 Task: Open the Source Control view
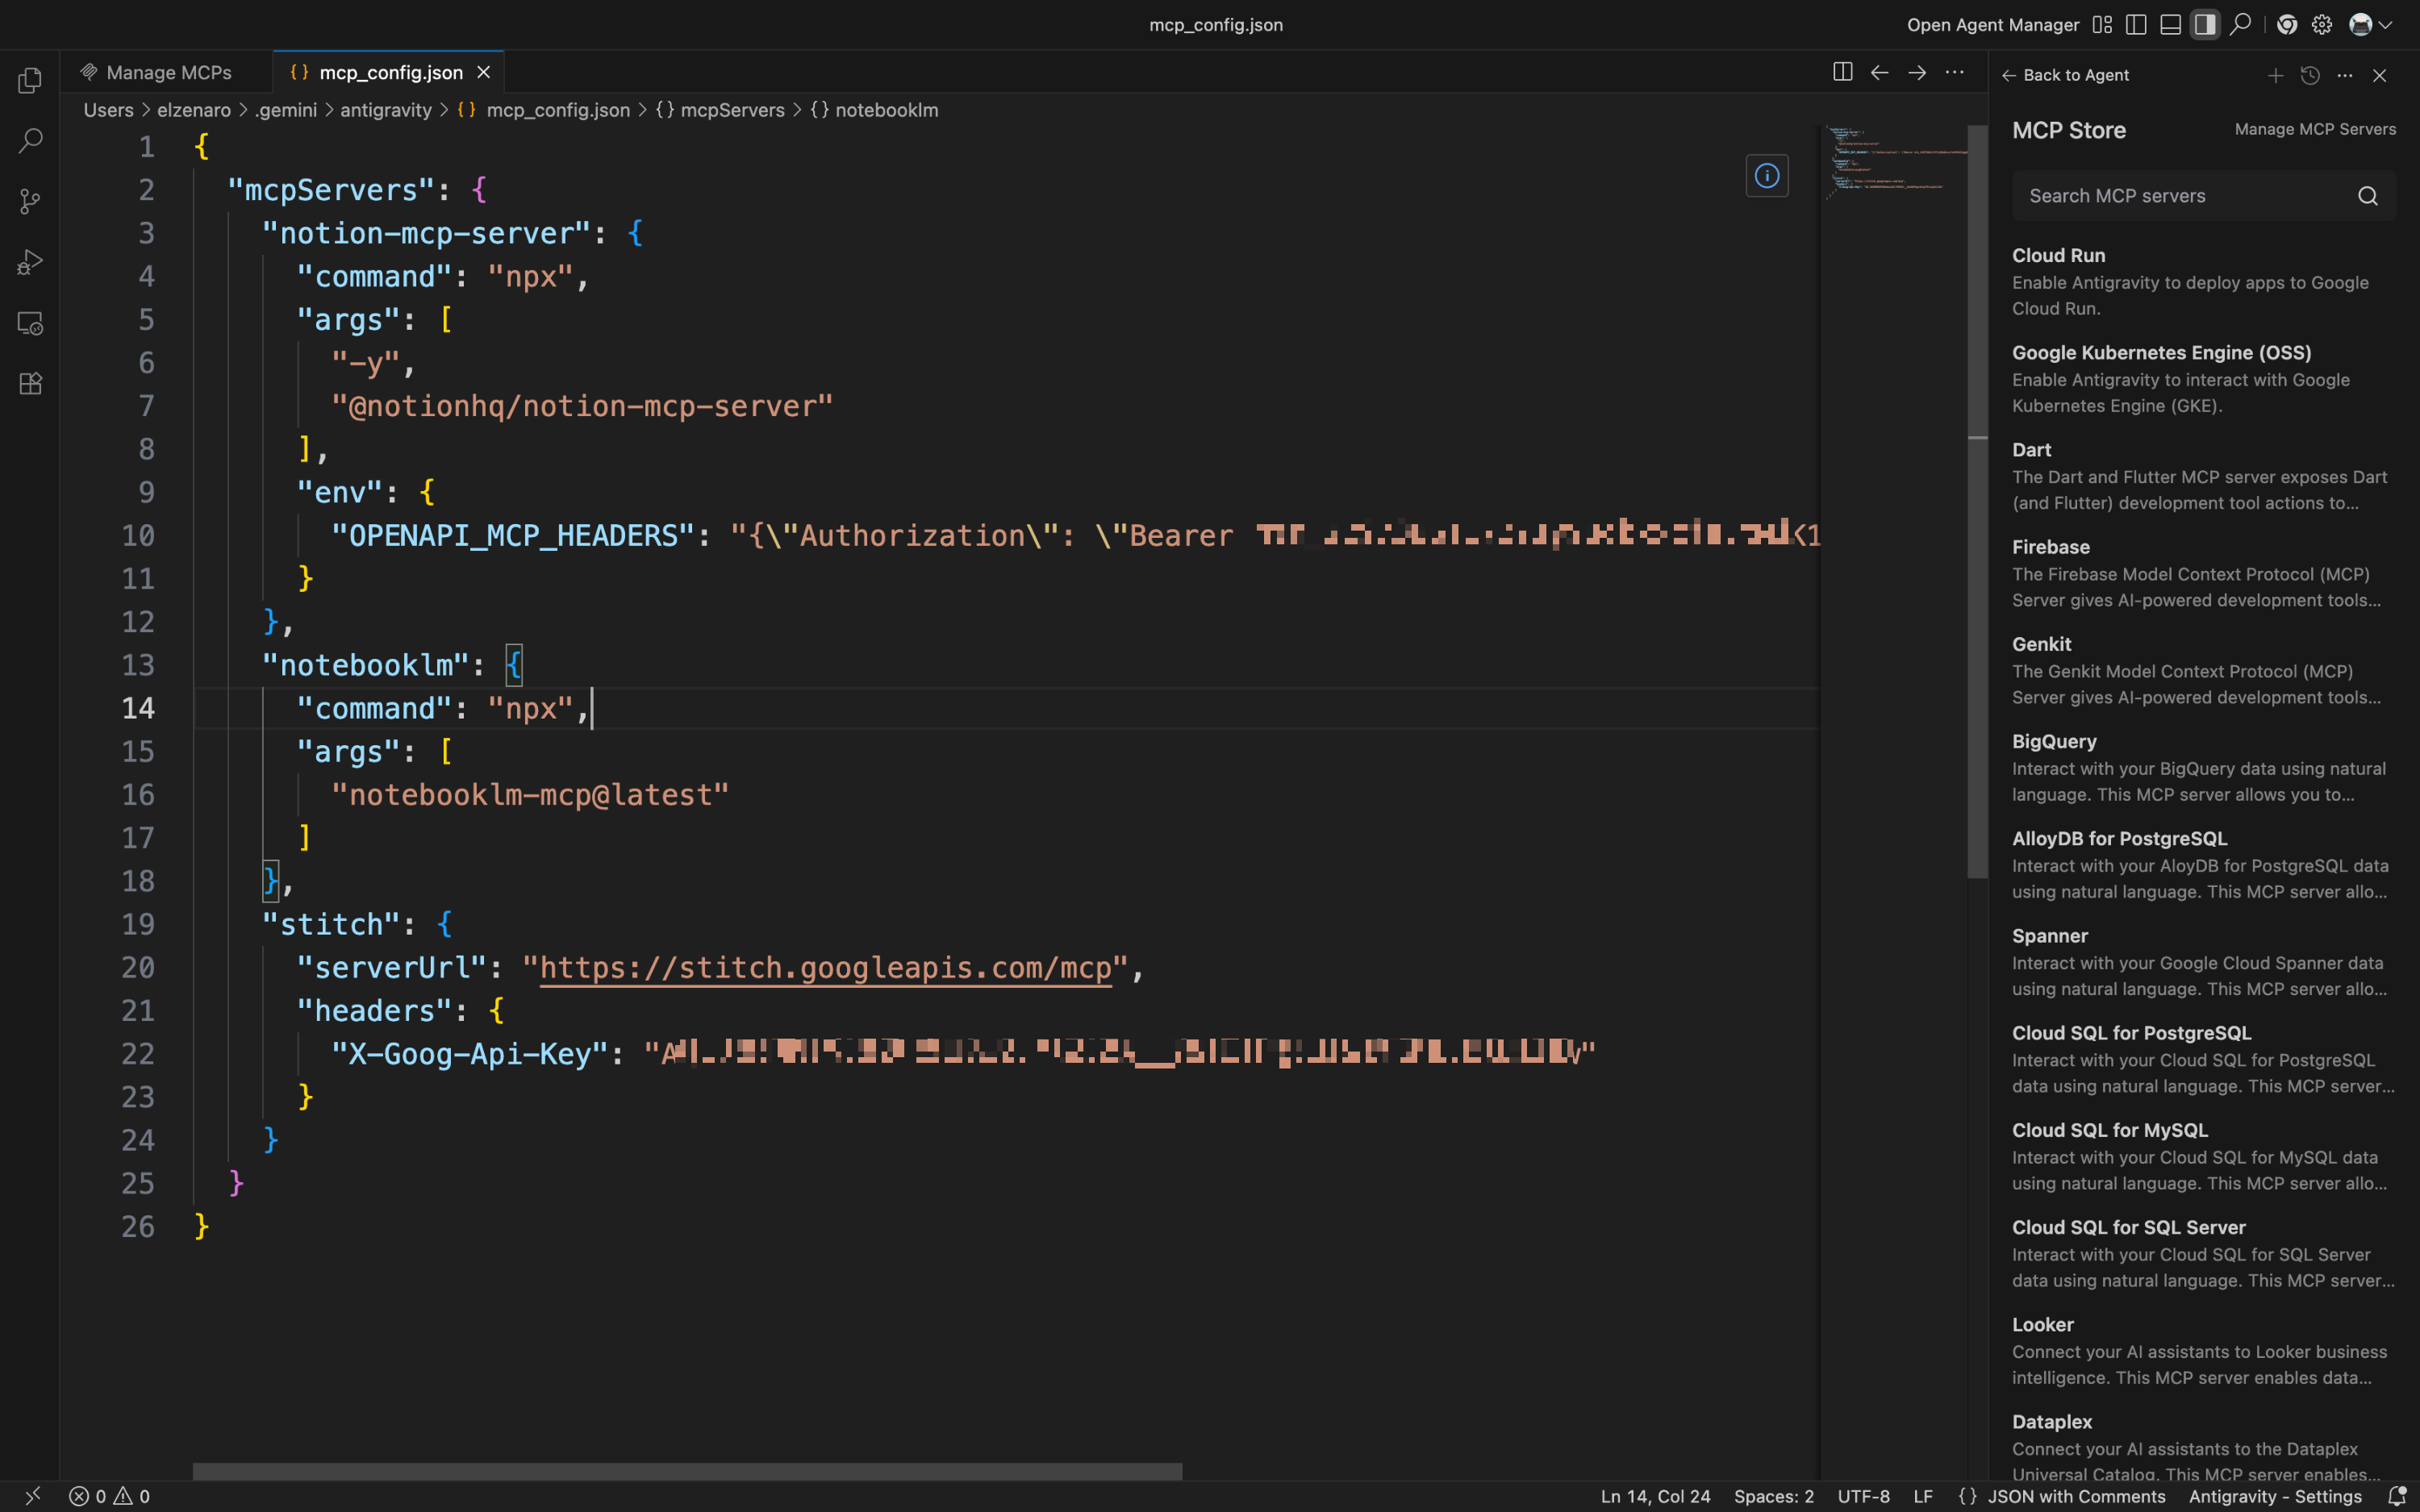click(x=30, y=202)
